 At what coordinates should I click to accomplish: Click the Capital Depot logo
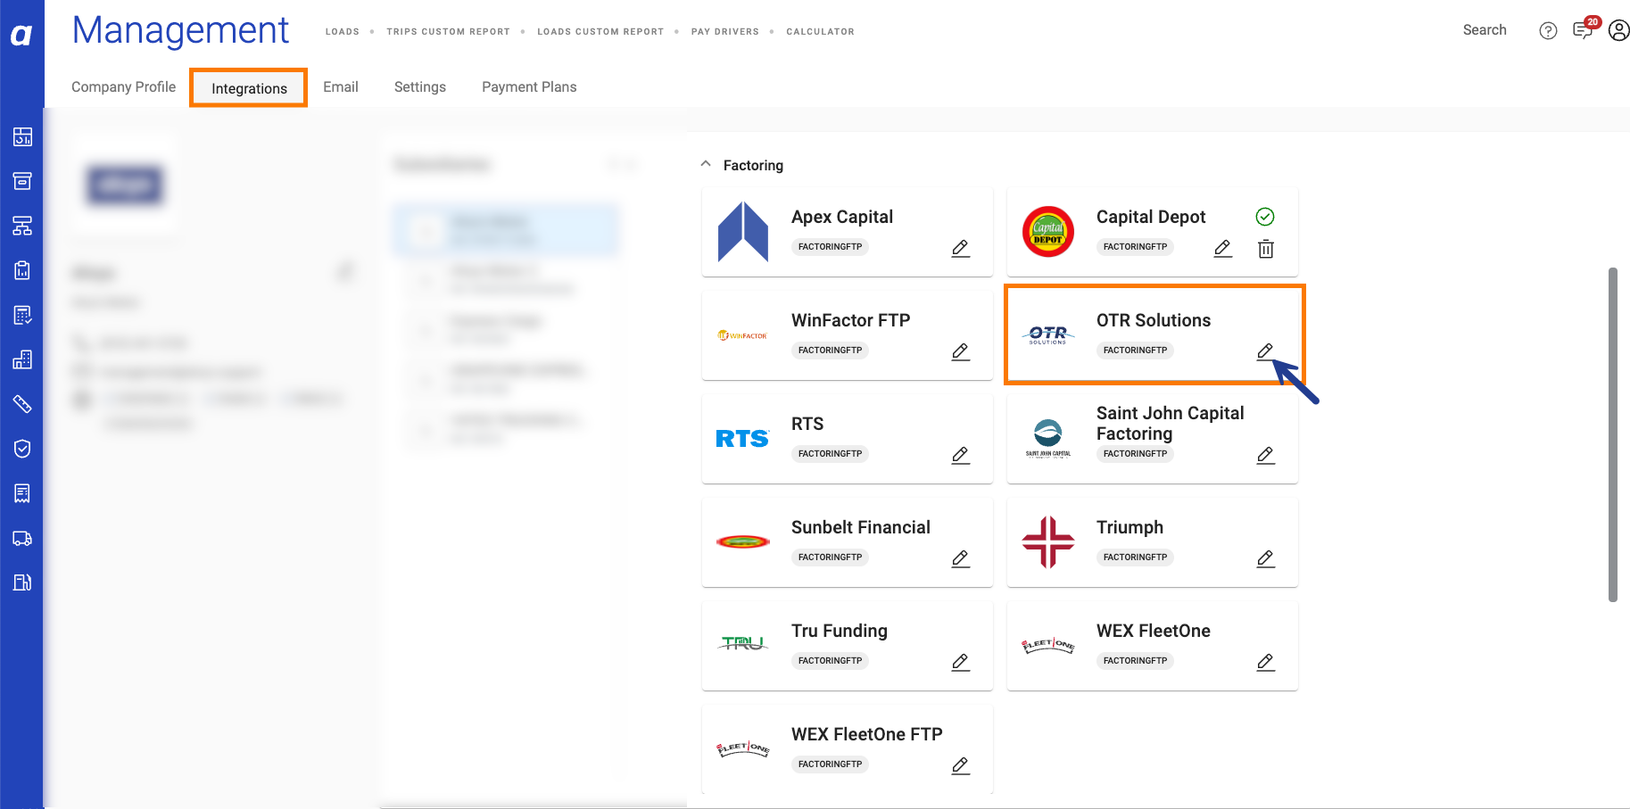1048,232
